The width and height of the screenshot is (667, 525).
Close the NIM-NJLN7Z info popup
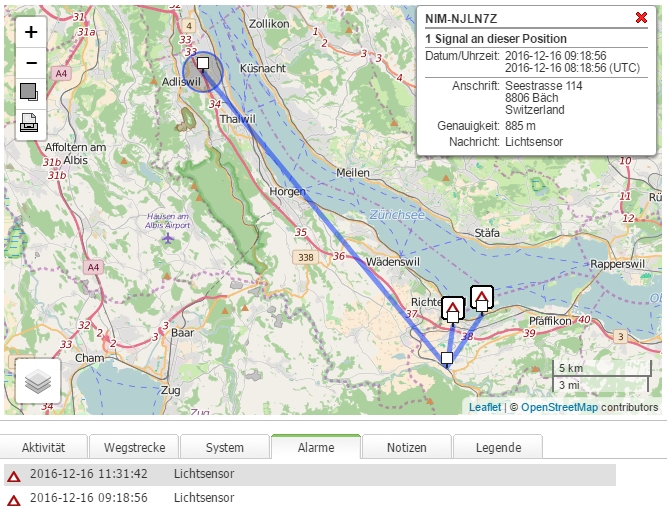pos(641,18)
